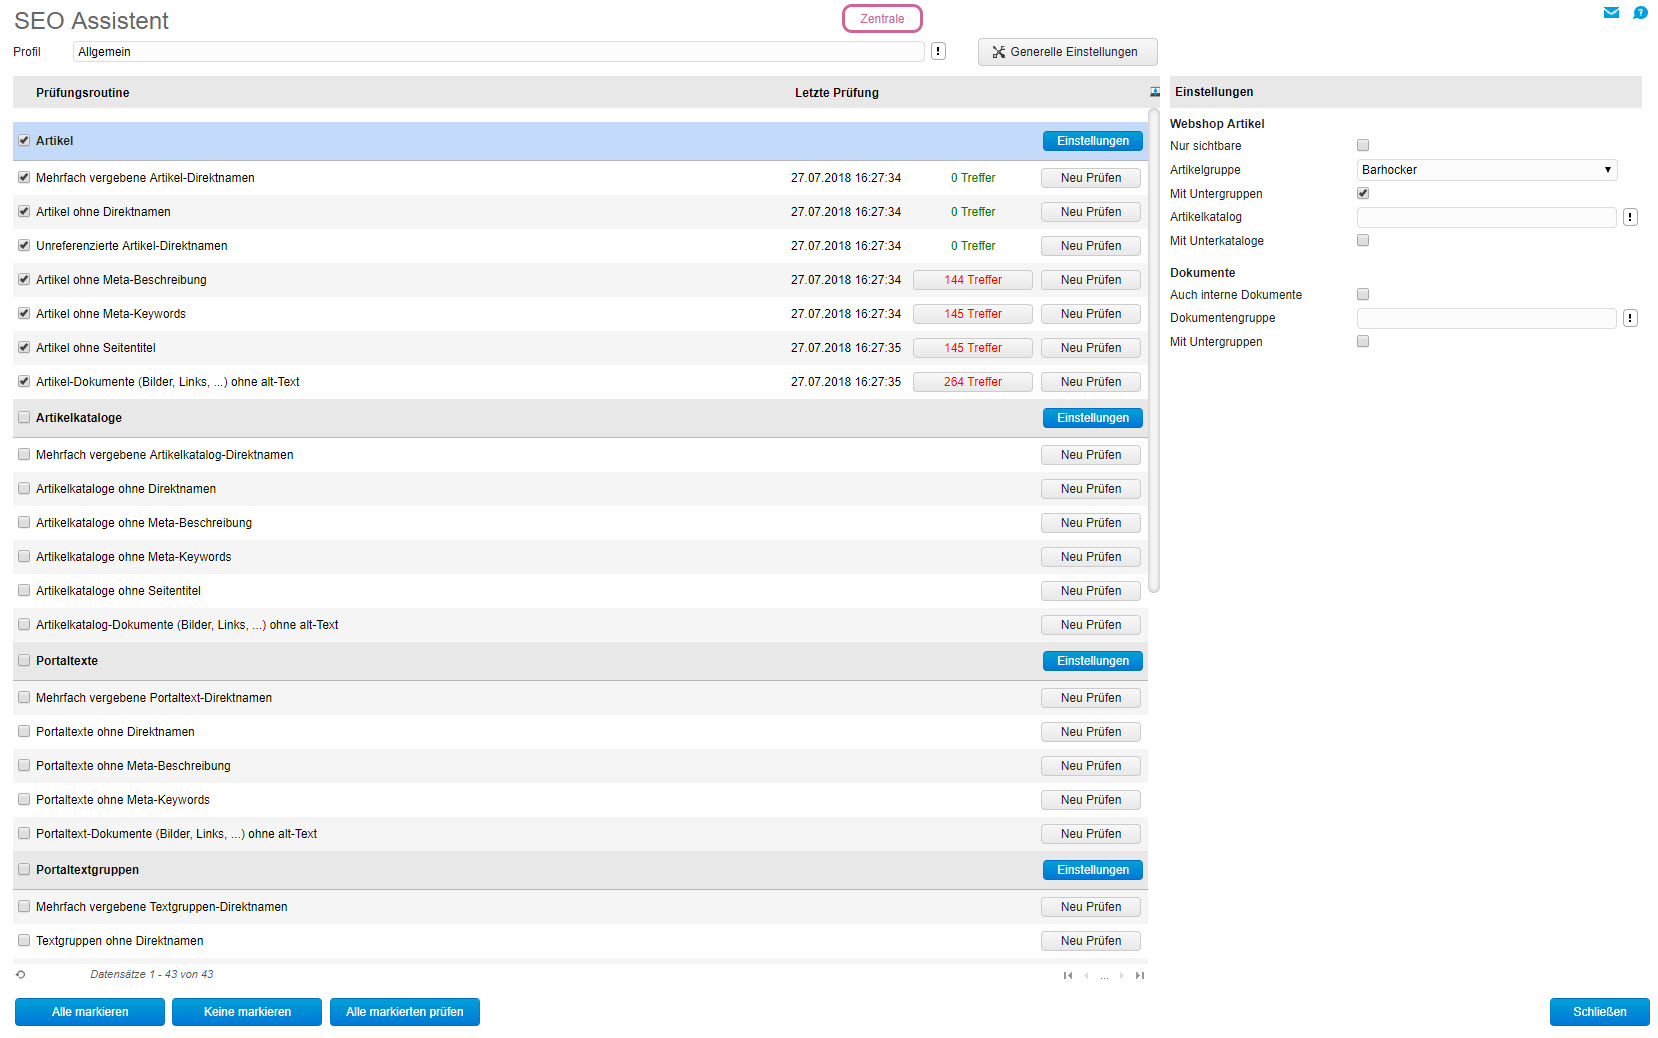The image size is (1658, 1038).
Task: Enable the 'Nur sichtbare' checkbox
Action: [1363, 146]
